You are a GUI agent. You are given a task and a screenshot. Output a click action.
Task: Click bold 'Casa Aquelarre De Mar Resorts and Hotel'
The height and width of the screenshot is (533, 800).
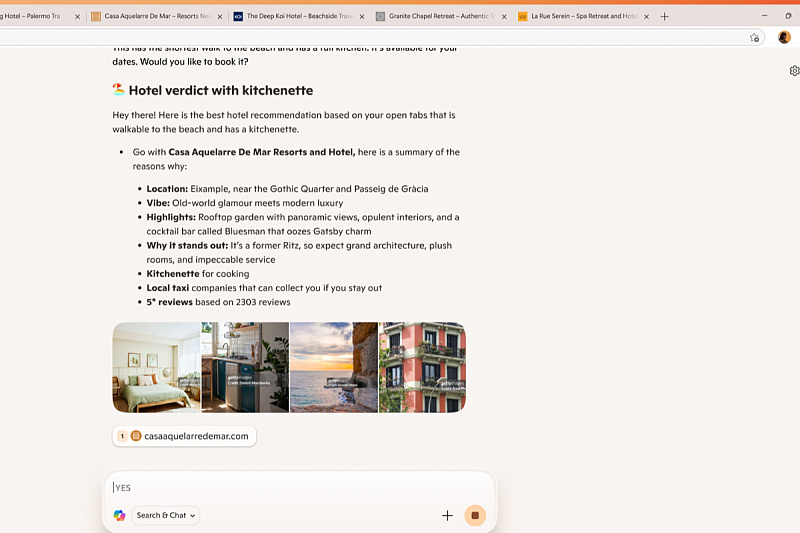[x=262, y=152]
